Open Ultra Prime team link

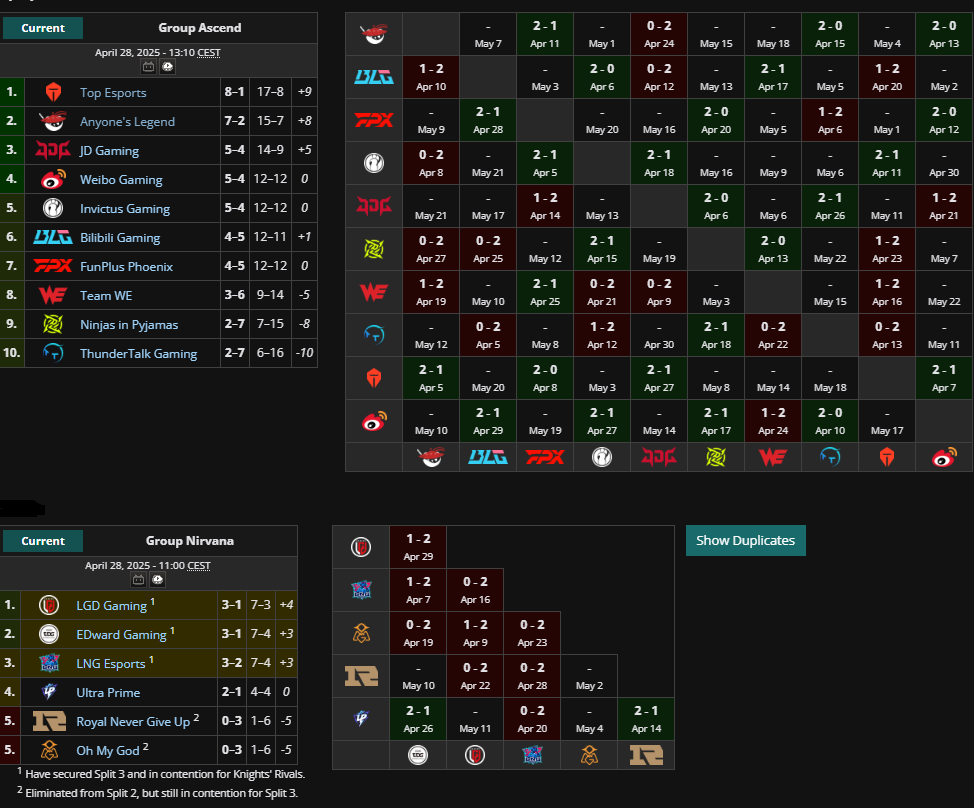(108, 692)
